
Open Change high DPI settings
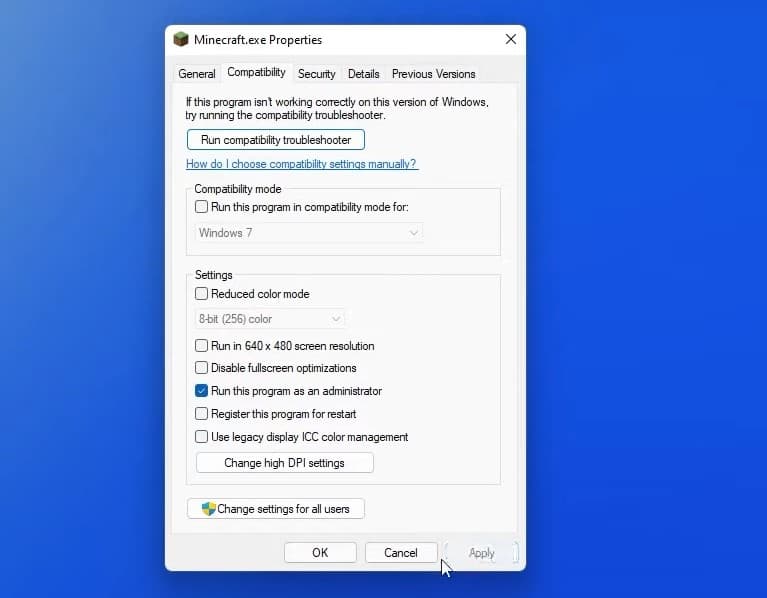click(x=285, y=463)
